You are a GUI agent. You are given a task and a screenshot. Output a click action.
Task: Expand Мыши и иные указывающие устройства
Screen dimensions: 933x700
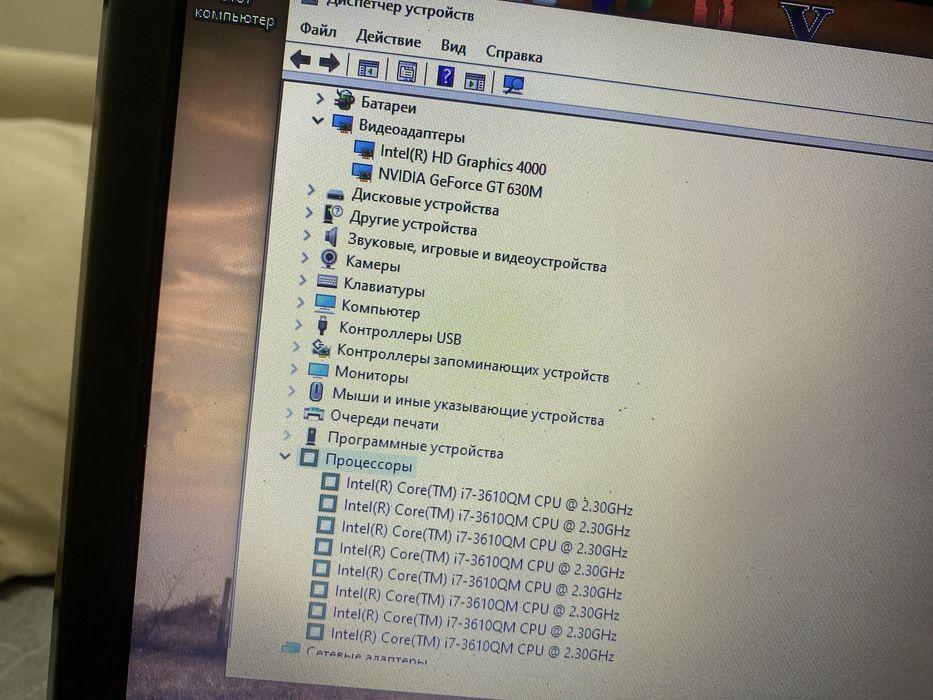[291, 390]
